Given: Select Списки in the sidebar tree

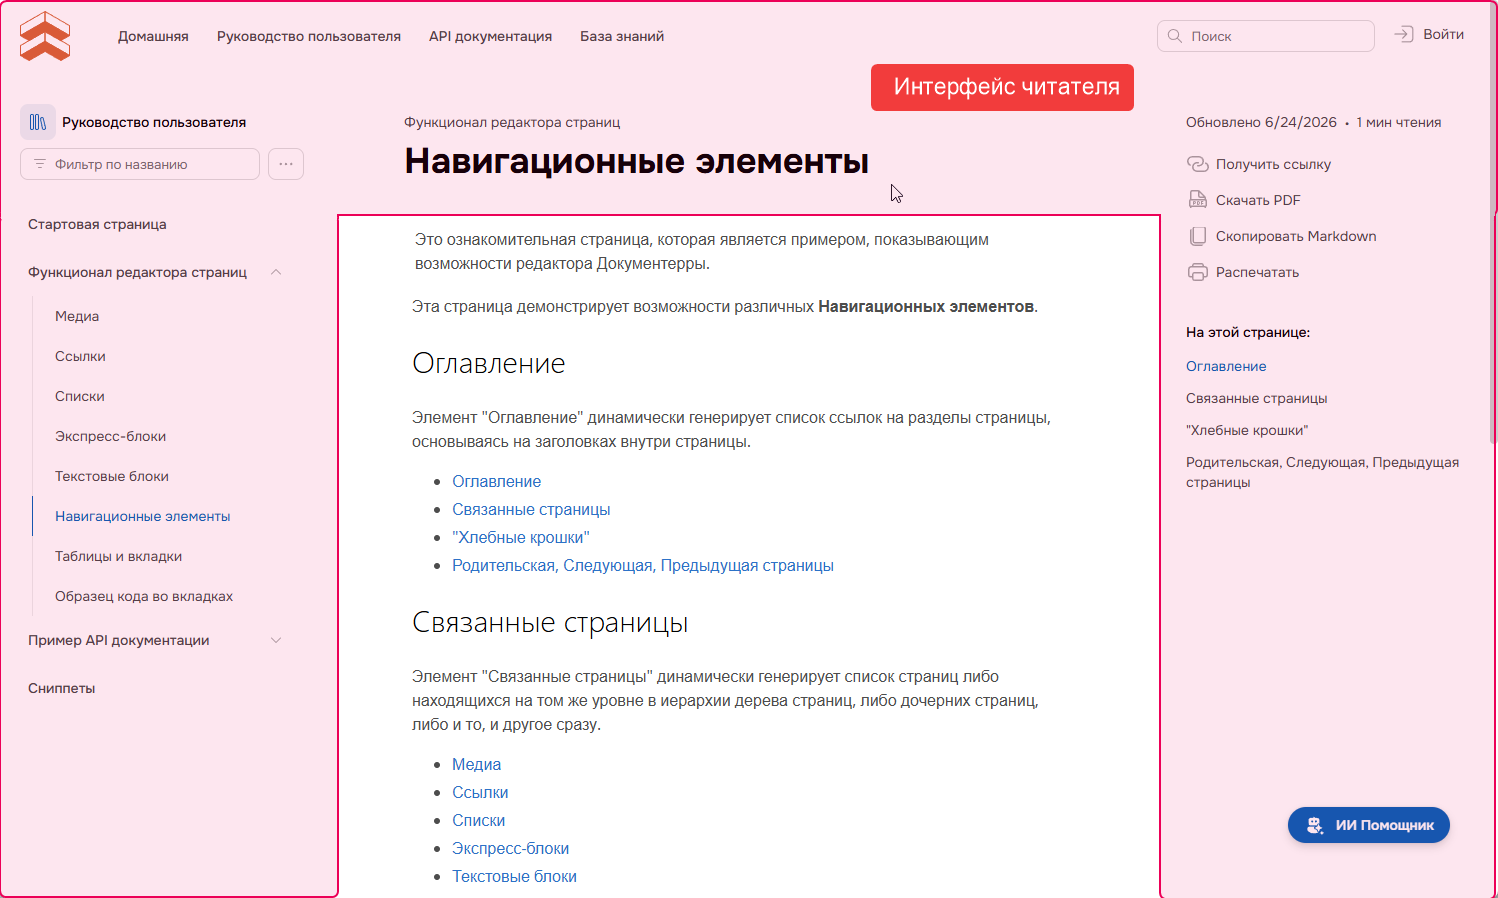Looking at the screenshot, I should 80,396.
